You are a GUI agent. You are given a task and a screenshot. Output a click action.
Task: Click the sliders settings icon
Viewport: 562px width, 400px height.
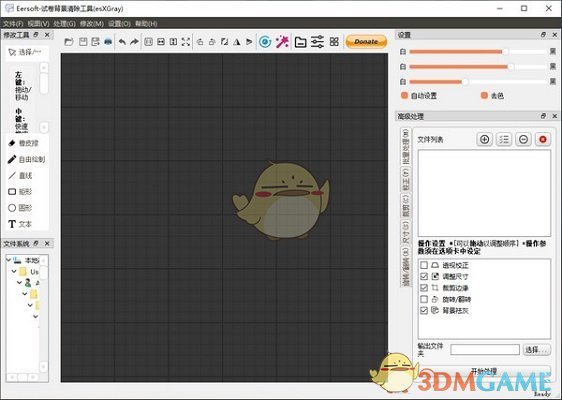317,42
